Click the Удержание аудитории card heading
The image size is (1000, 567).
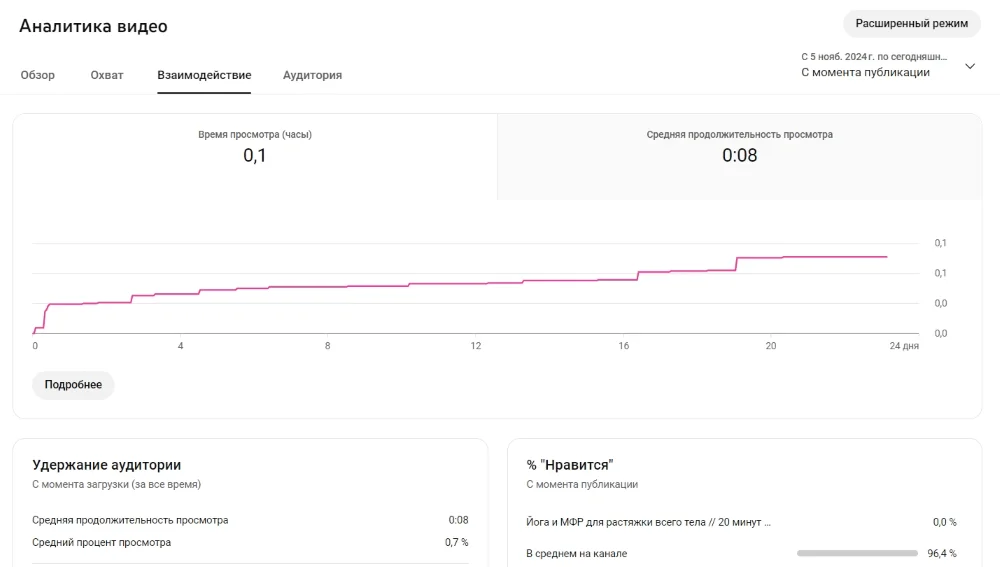tap(106, 465)
